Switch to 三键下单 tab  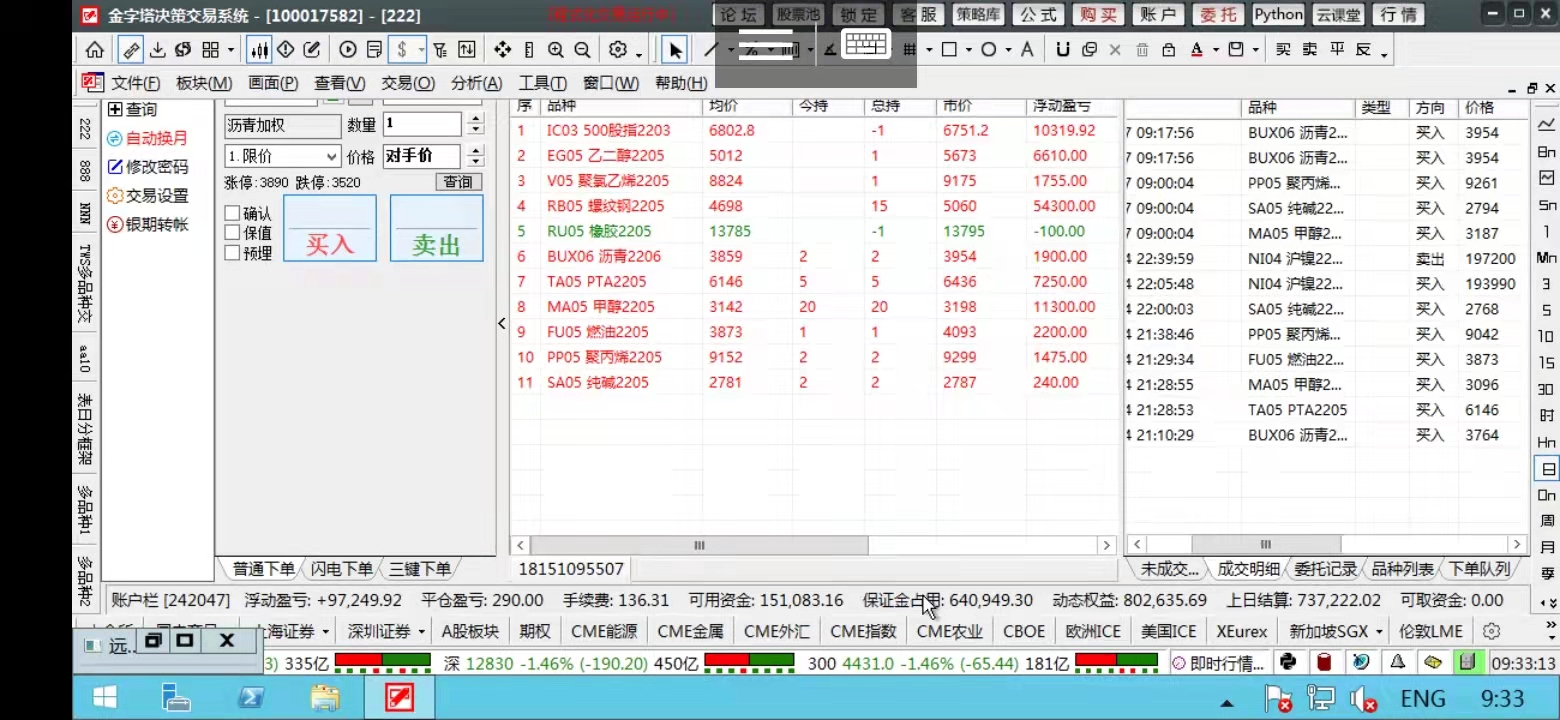pos(419,569)
